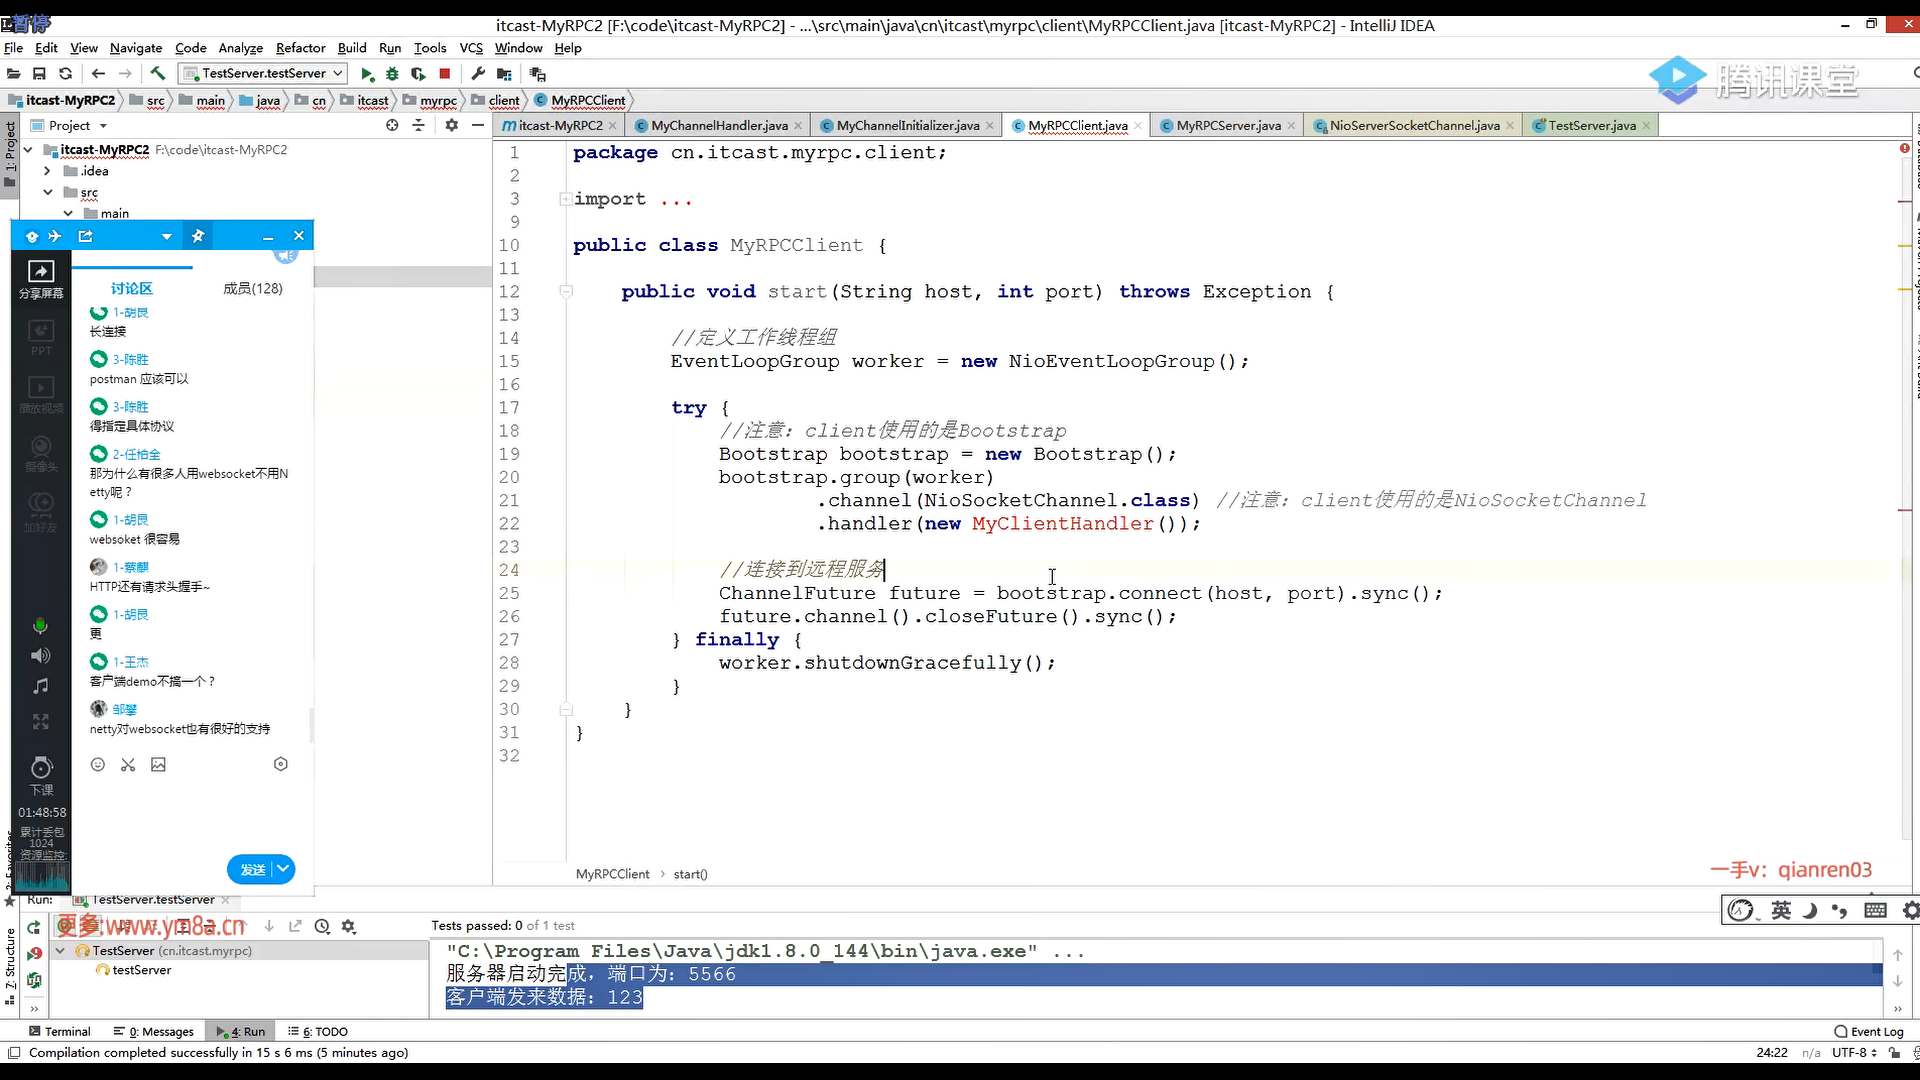Open test history clock icon

tap(322, 927)
